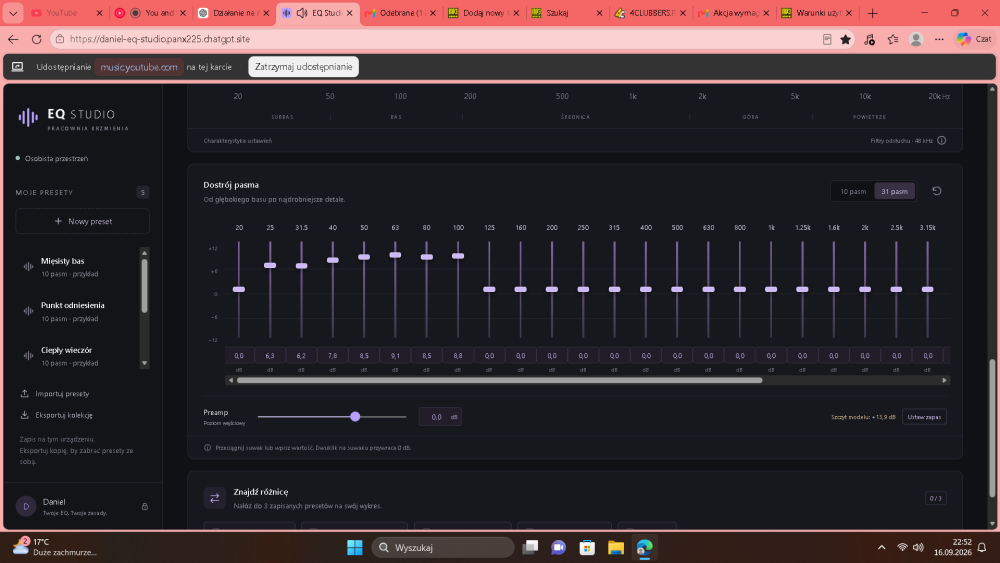Click the band slider strip left scroll arrow
1000x563 pixels.
coord(230,380)
